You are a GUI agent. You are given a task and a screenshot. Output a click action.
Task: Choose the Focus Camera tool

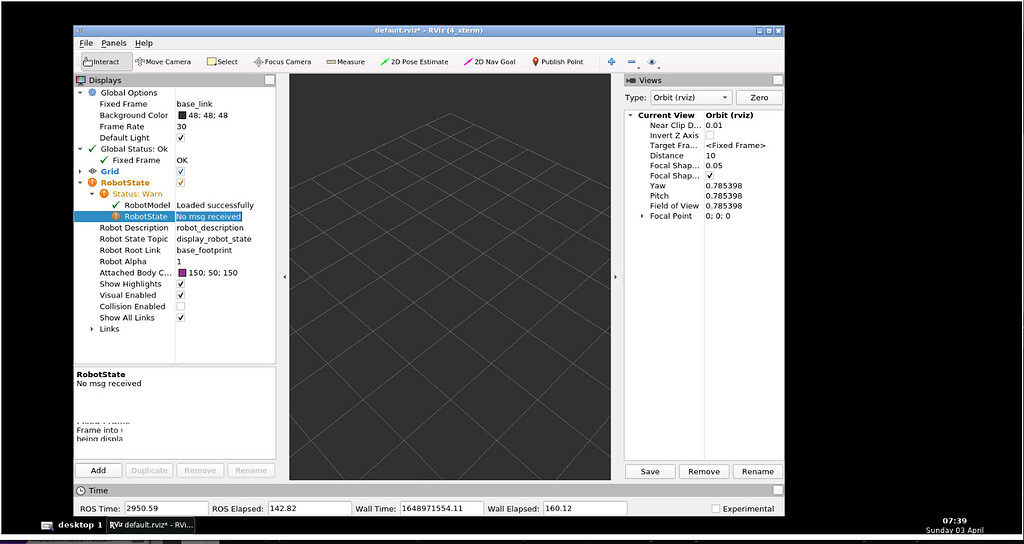[x=282, y=62]
